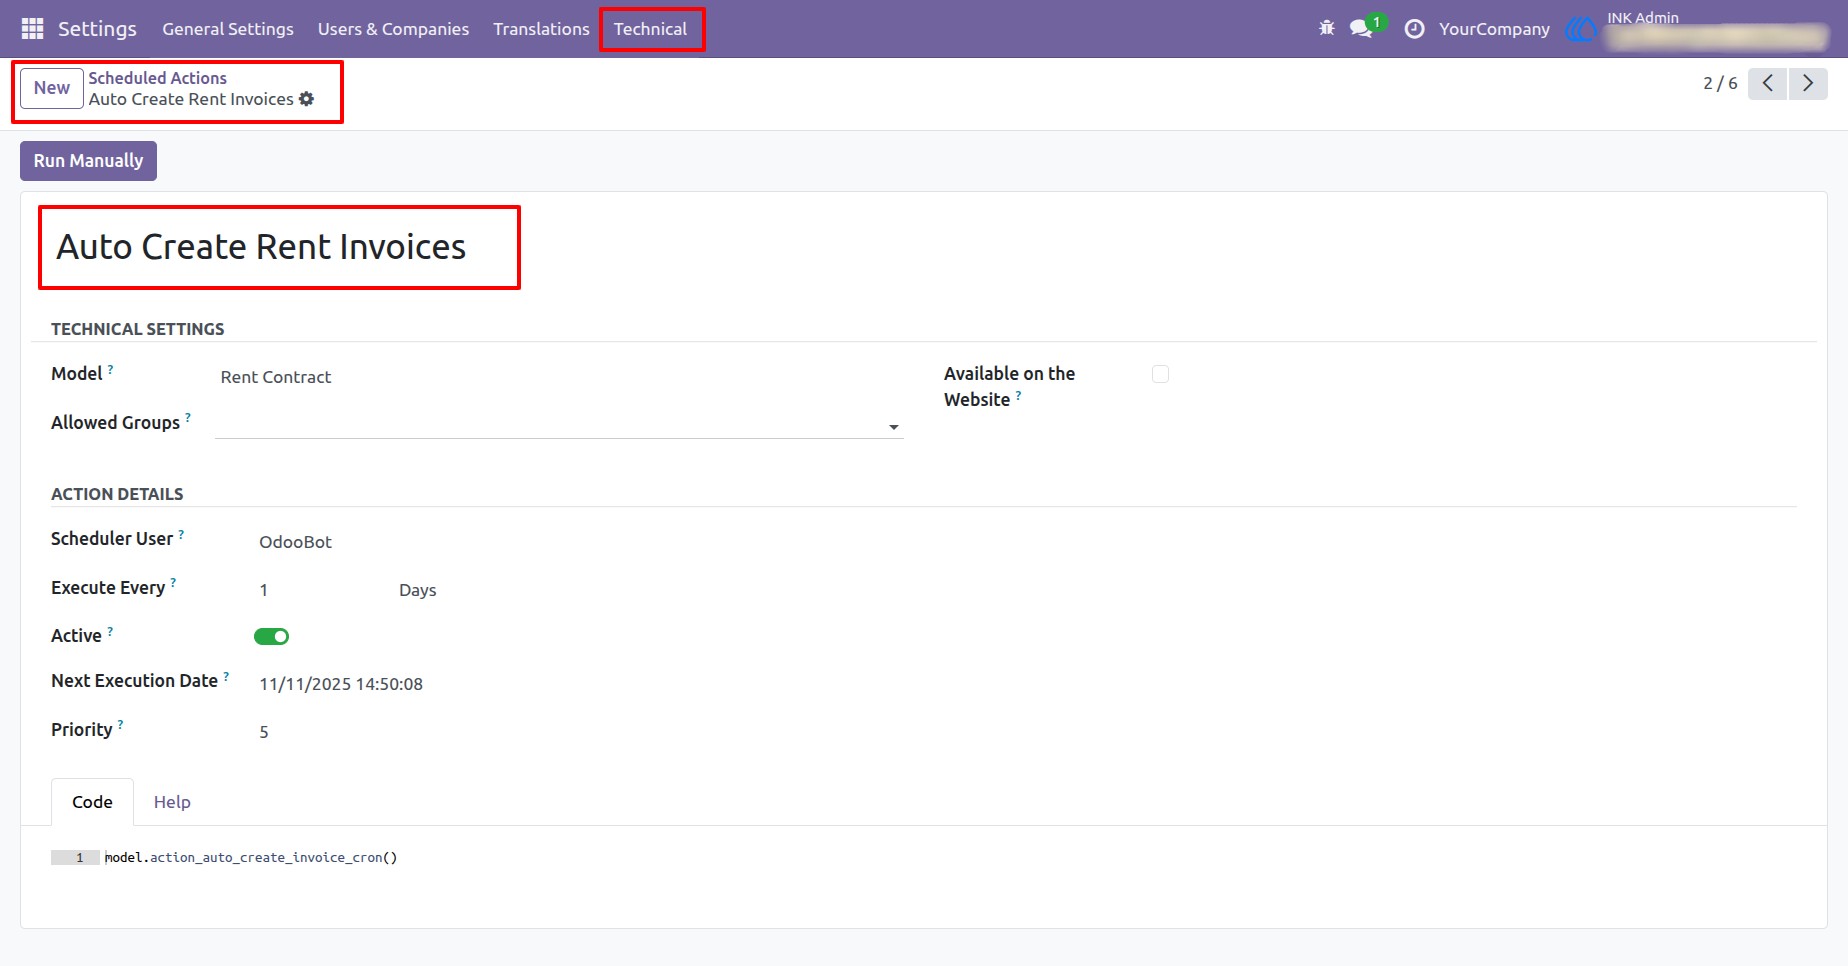1848x966 pixels.
Task: Show help tooltip for Model
Action: tap(110, 369)
